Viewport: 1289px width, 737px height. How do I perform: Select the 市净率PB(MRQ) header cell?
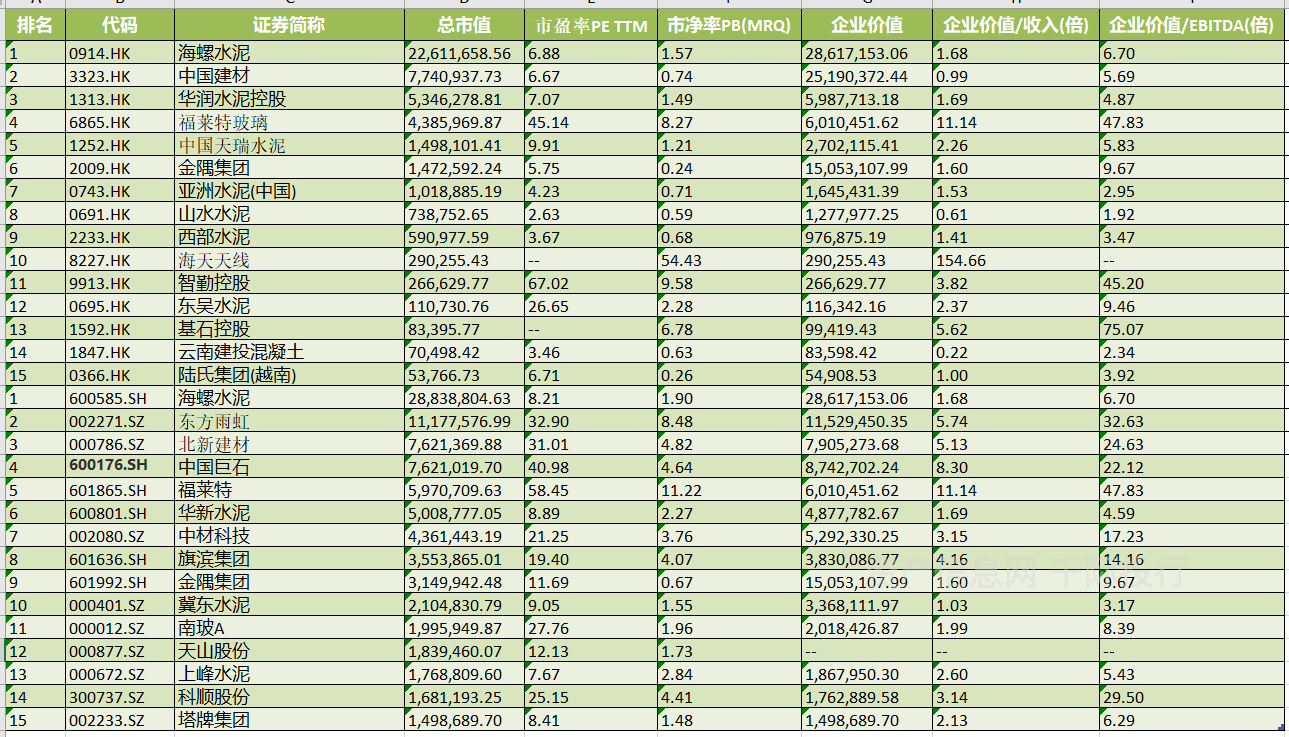click(x=730, y=25)
